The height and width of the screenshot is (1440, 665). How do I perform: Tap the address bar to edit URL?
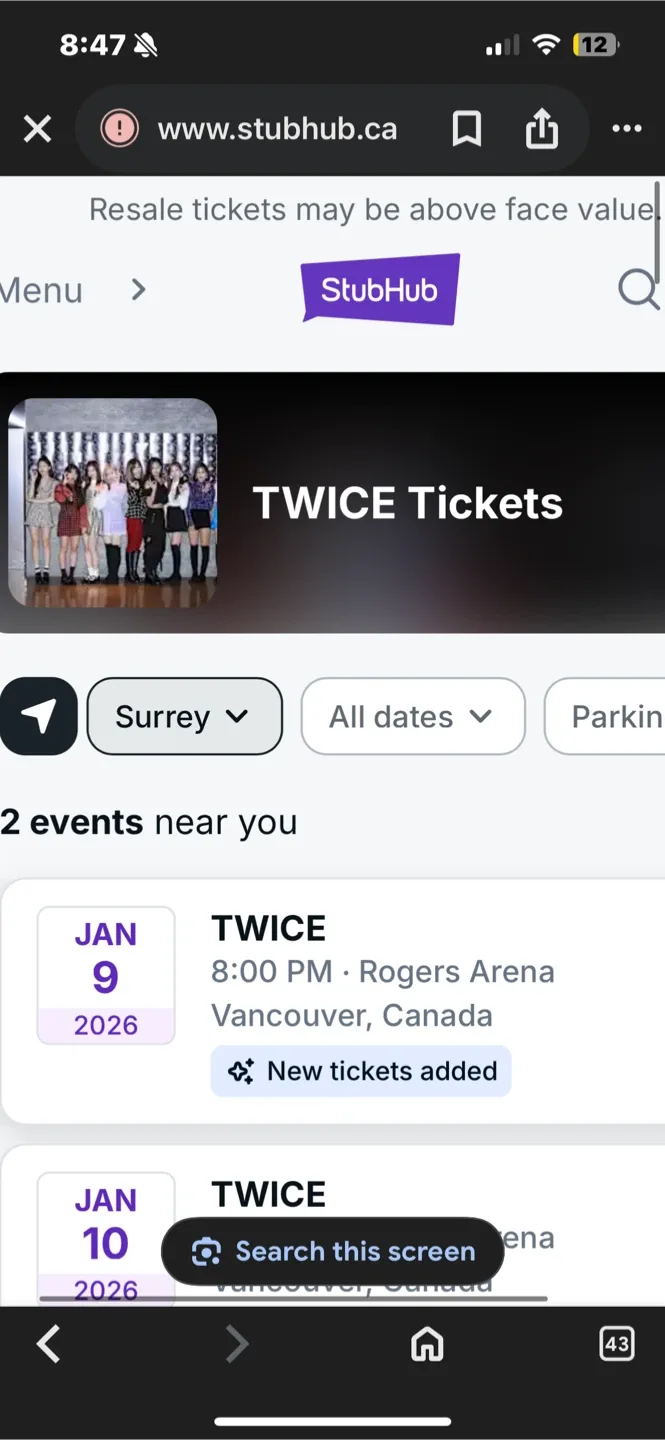tap(278, 128)
